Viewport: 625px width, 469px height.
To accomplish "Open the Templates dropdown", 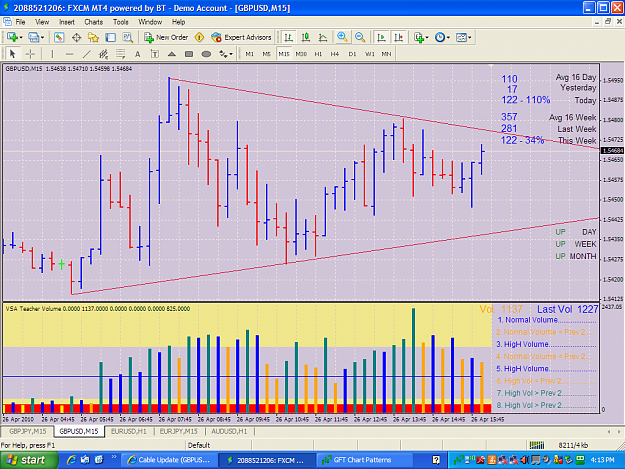I will click(464, 37).
